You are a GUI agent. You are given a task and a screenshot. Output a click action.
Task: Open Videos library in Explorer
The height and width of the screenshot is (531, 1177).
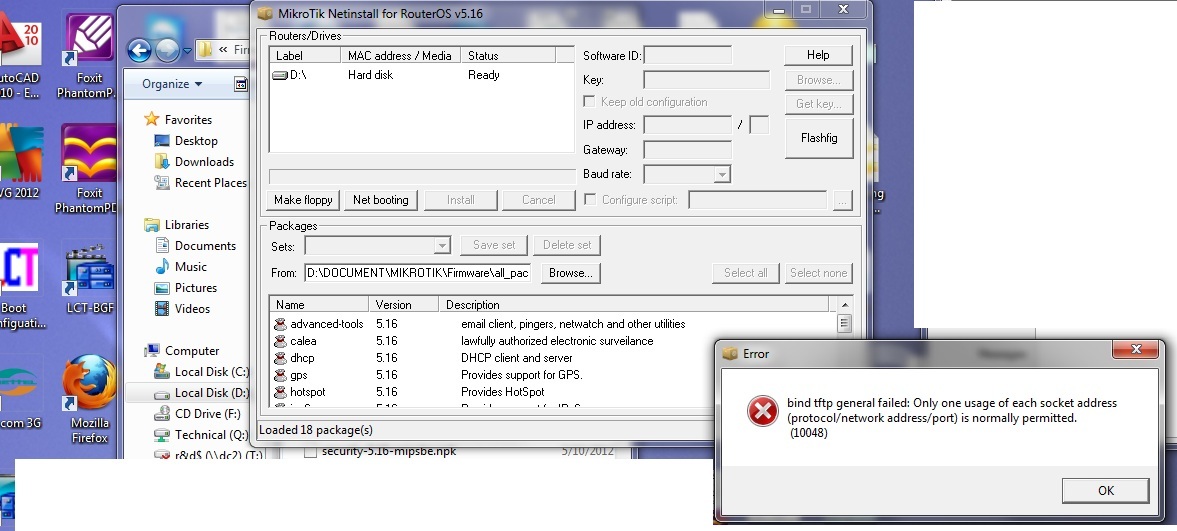coord(192,309)
